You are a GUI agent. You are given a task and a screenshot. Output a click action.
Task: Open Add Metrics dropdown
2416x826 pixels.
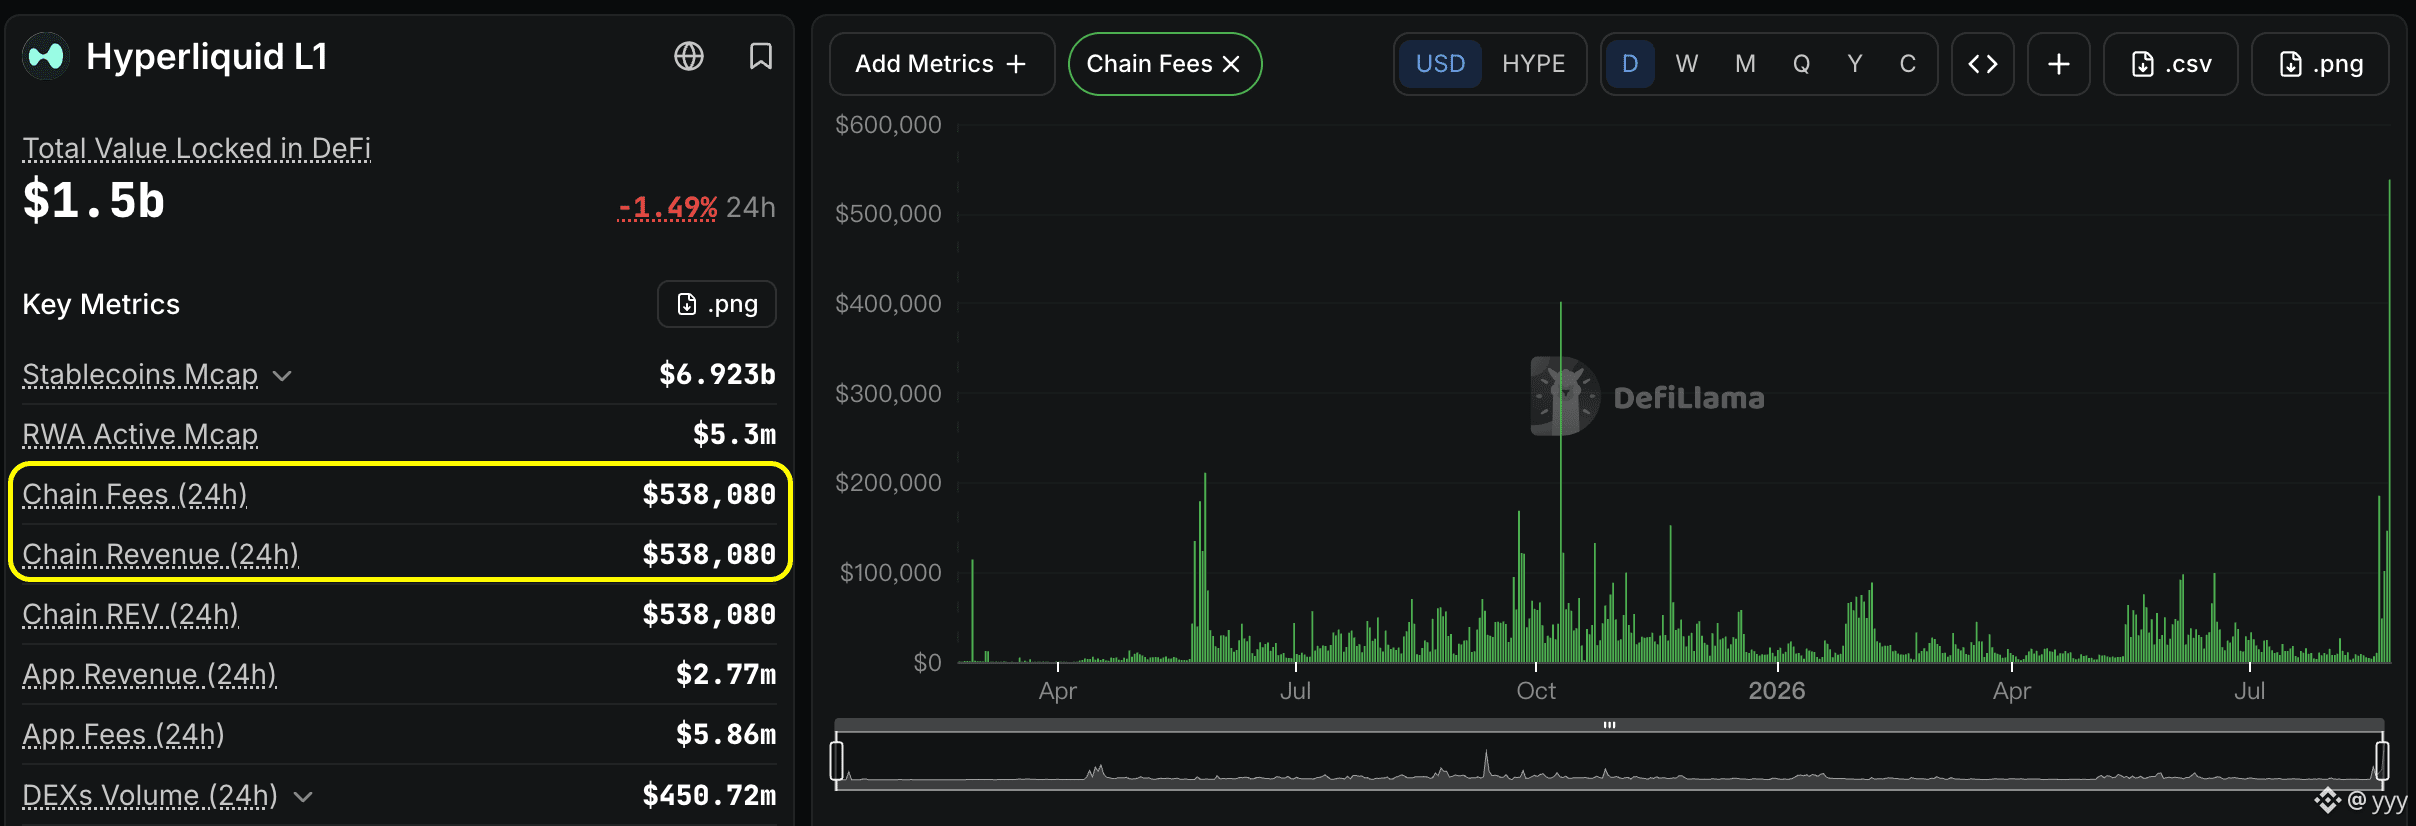point(942,64)
